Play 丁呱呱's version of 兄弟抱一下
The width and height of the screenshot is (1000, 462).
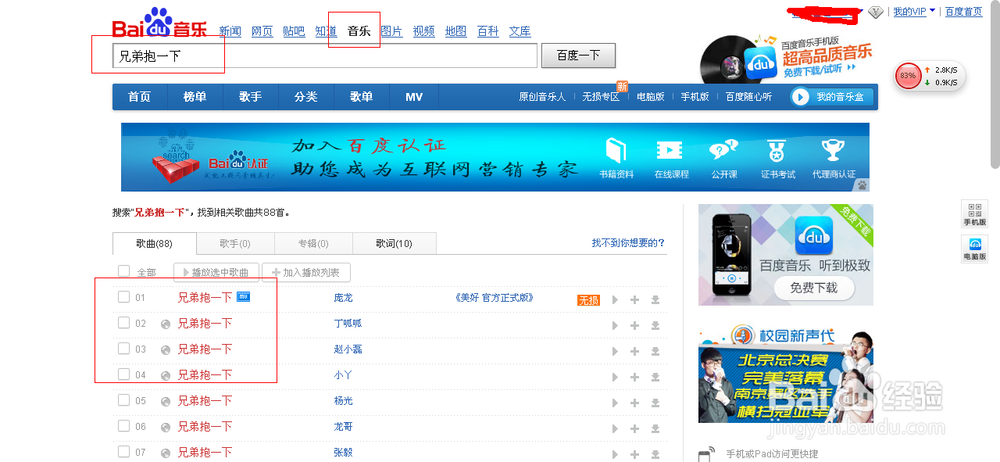(x=615, y=325)
